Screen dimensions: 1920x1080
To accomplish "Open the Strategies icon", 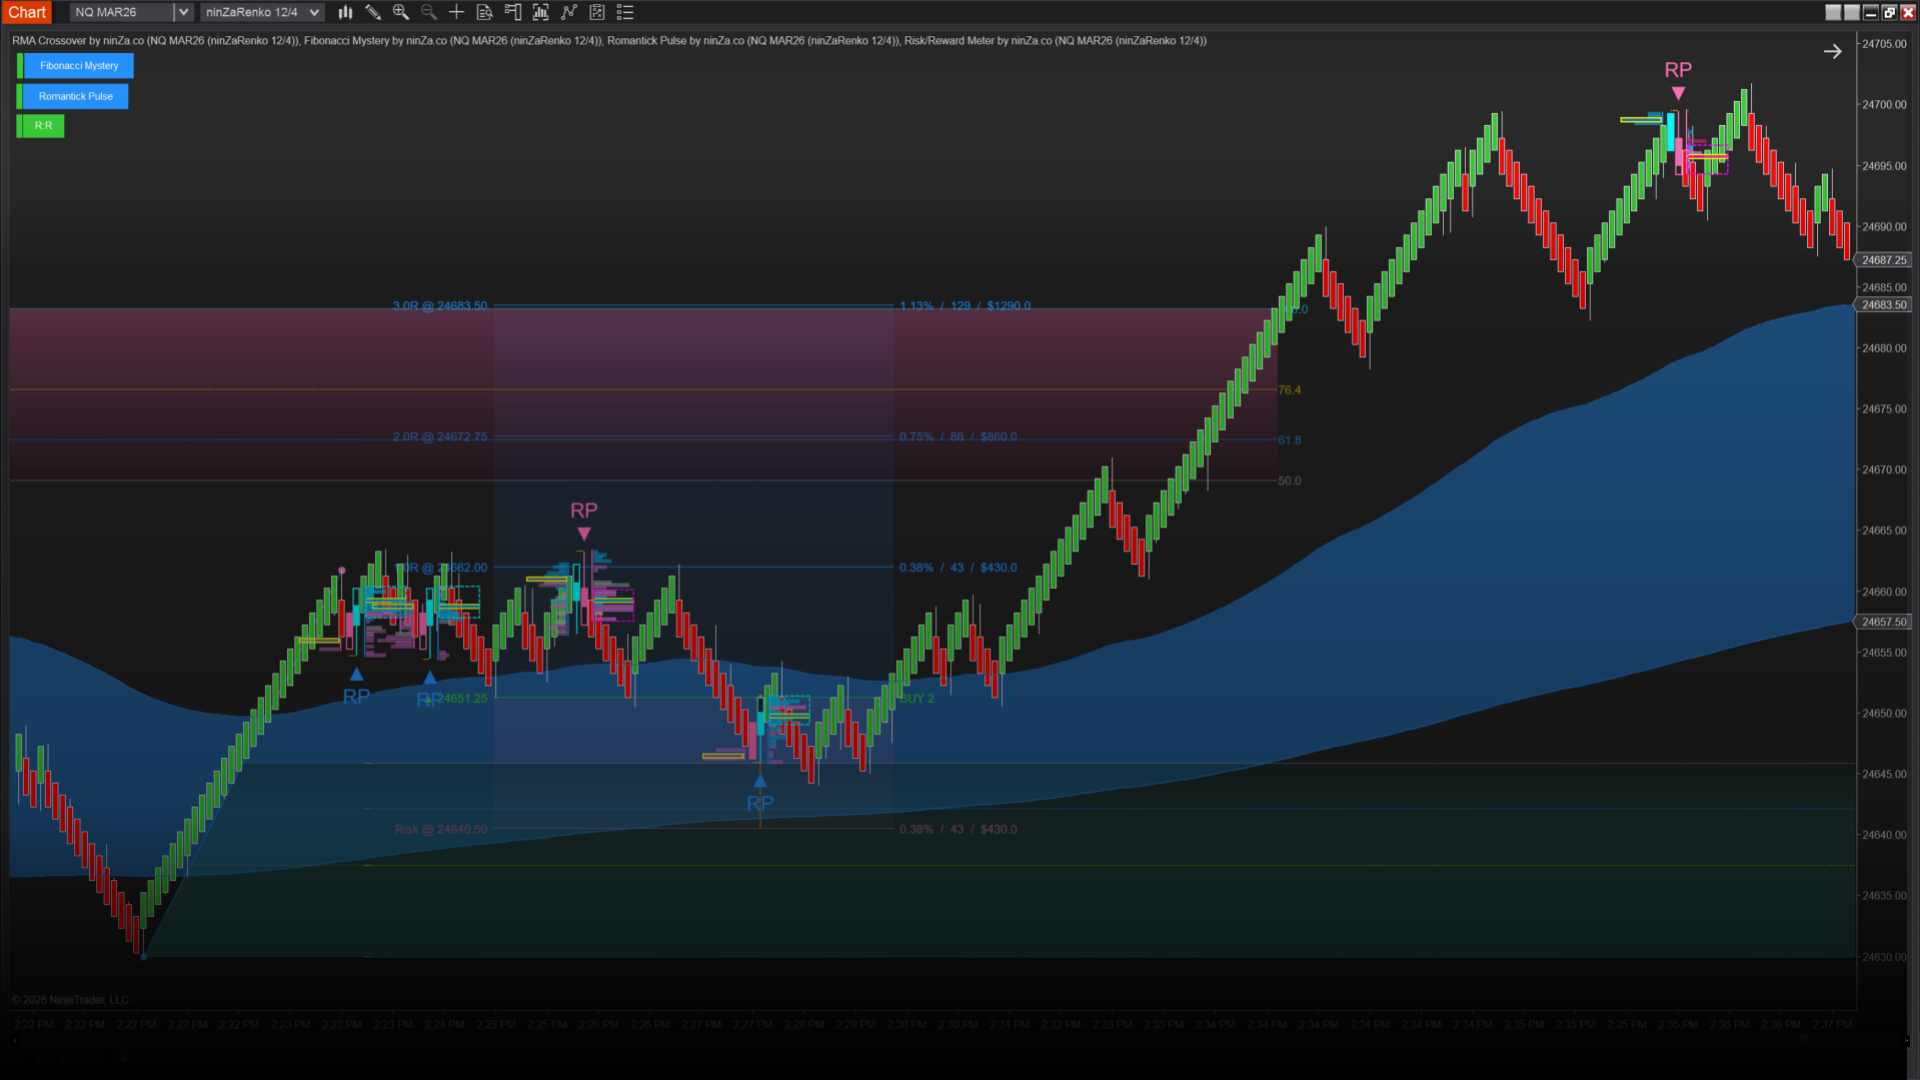I will [x=597, y=12].
